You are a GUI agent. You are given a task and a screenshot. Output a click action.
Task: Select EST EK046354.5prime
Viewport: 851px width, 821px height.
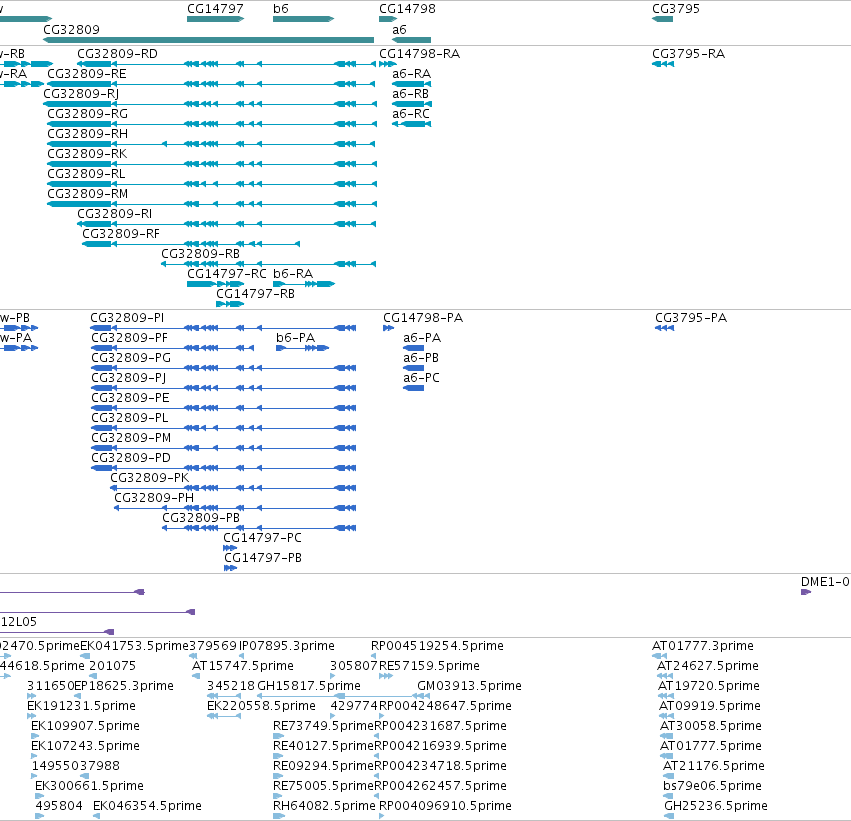(96, 816)
